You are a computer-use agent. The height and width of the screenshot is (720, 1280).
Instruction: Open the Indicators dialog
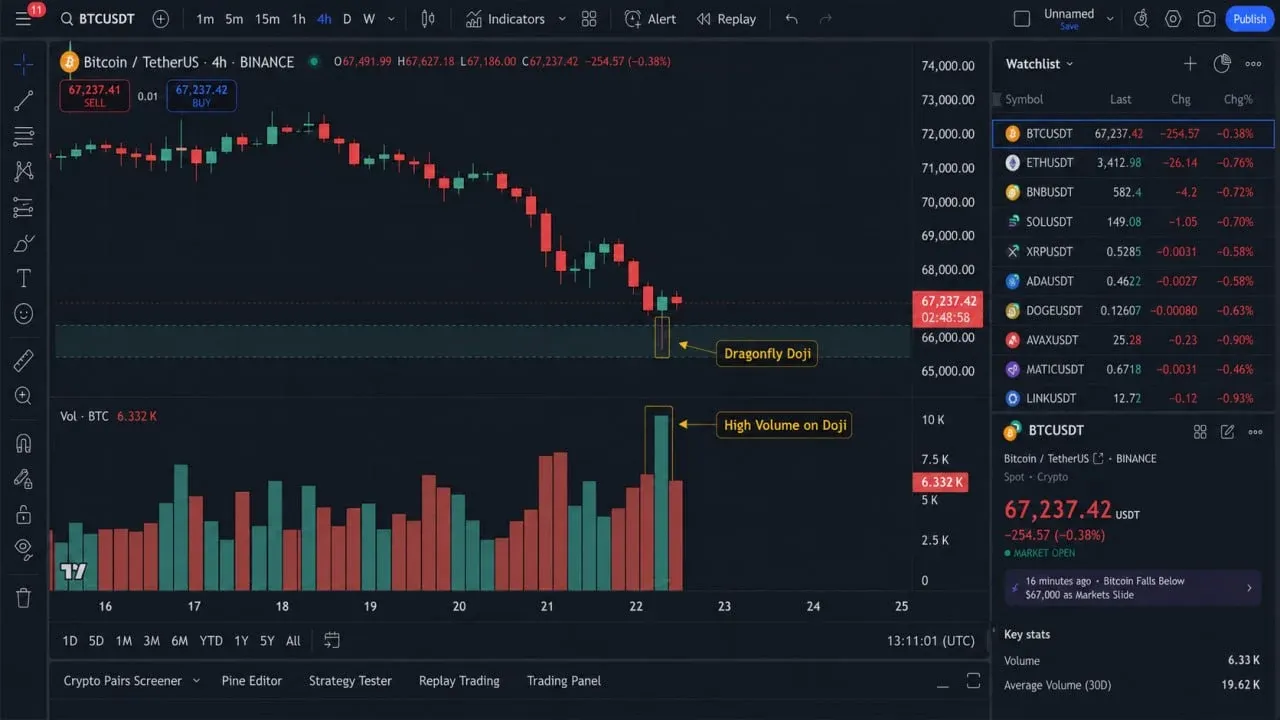505,19
